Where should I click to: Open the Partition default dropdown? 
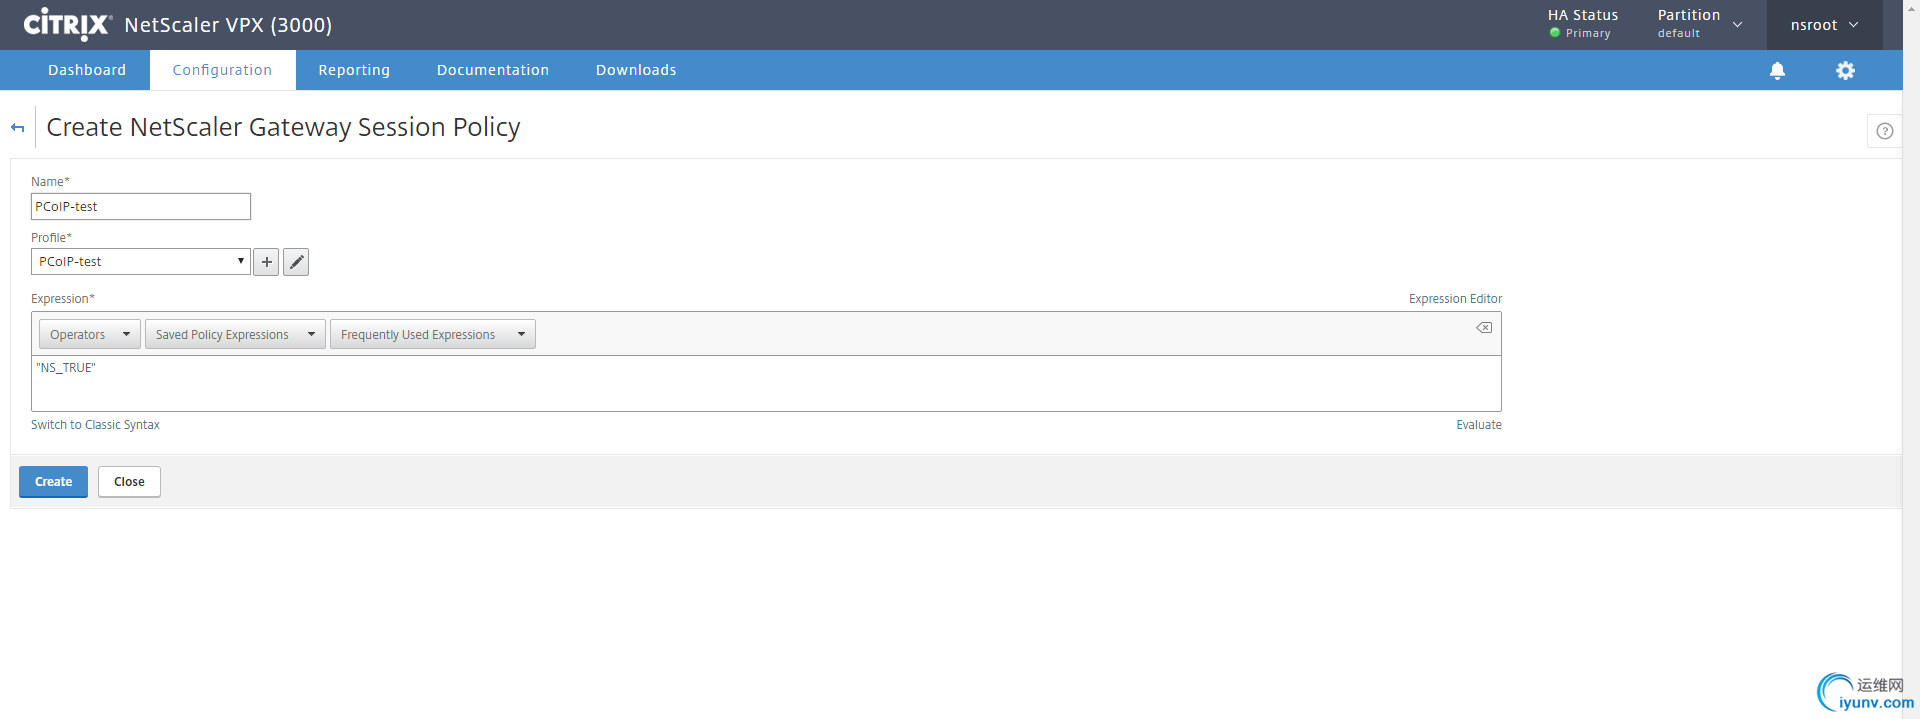[x=1699, y=24]
